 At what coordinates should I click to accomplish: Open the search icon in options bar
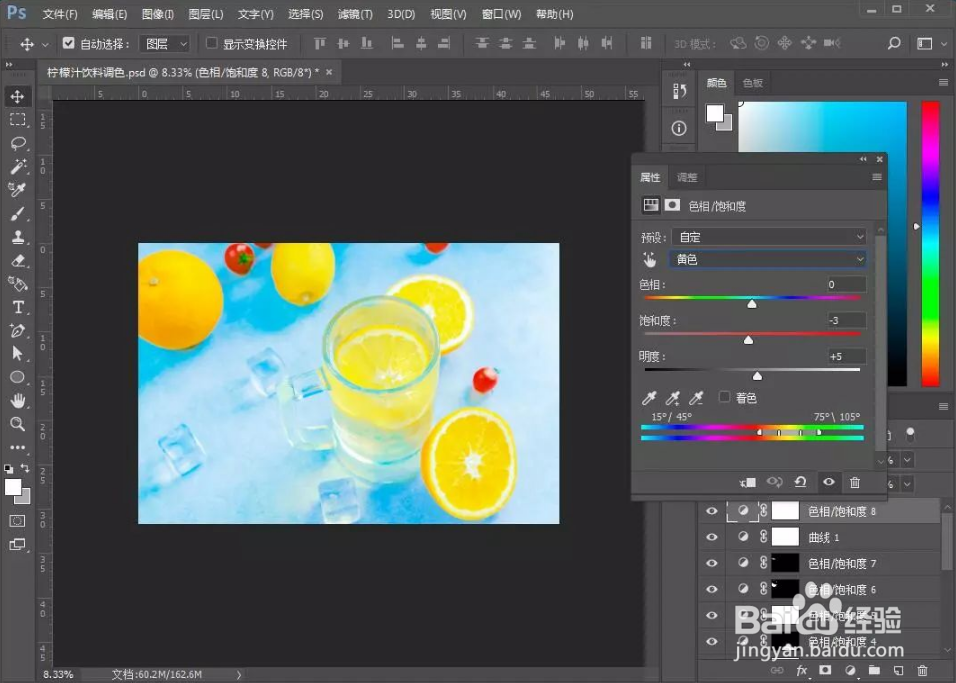(894, 43)
